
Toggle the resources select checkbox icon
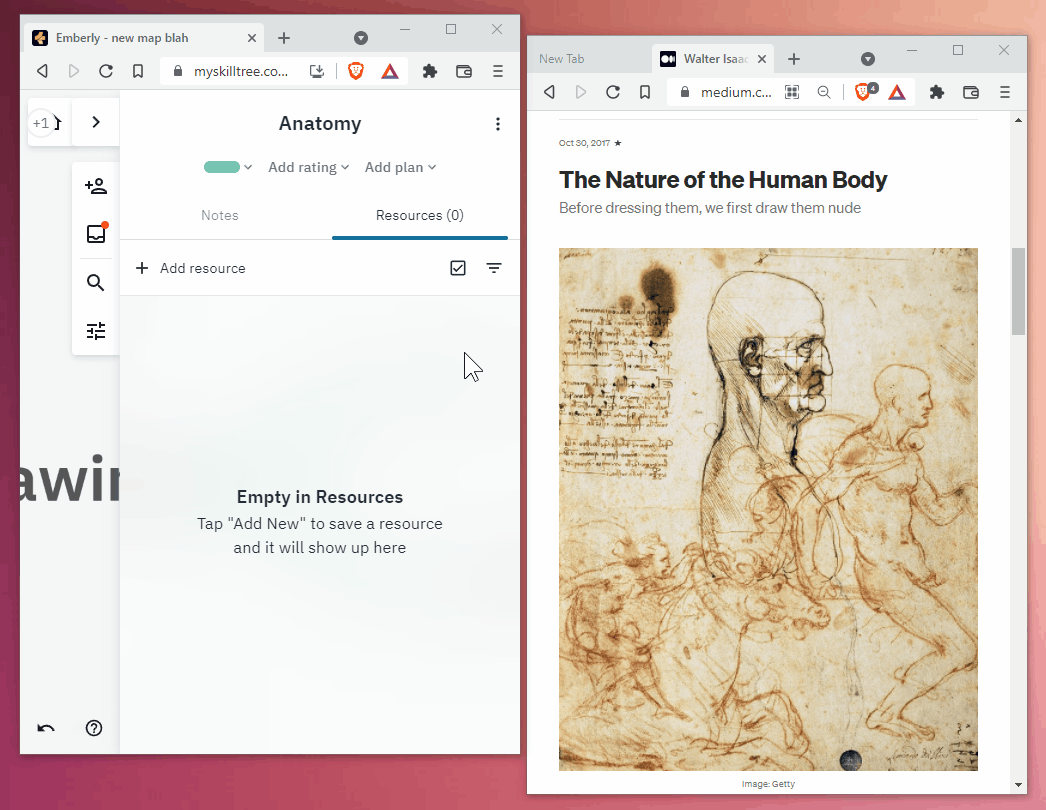coord(458,268)
